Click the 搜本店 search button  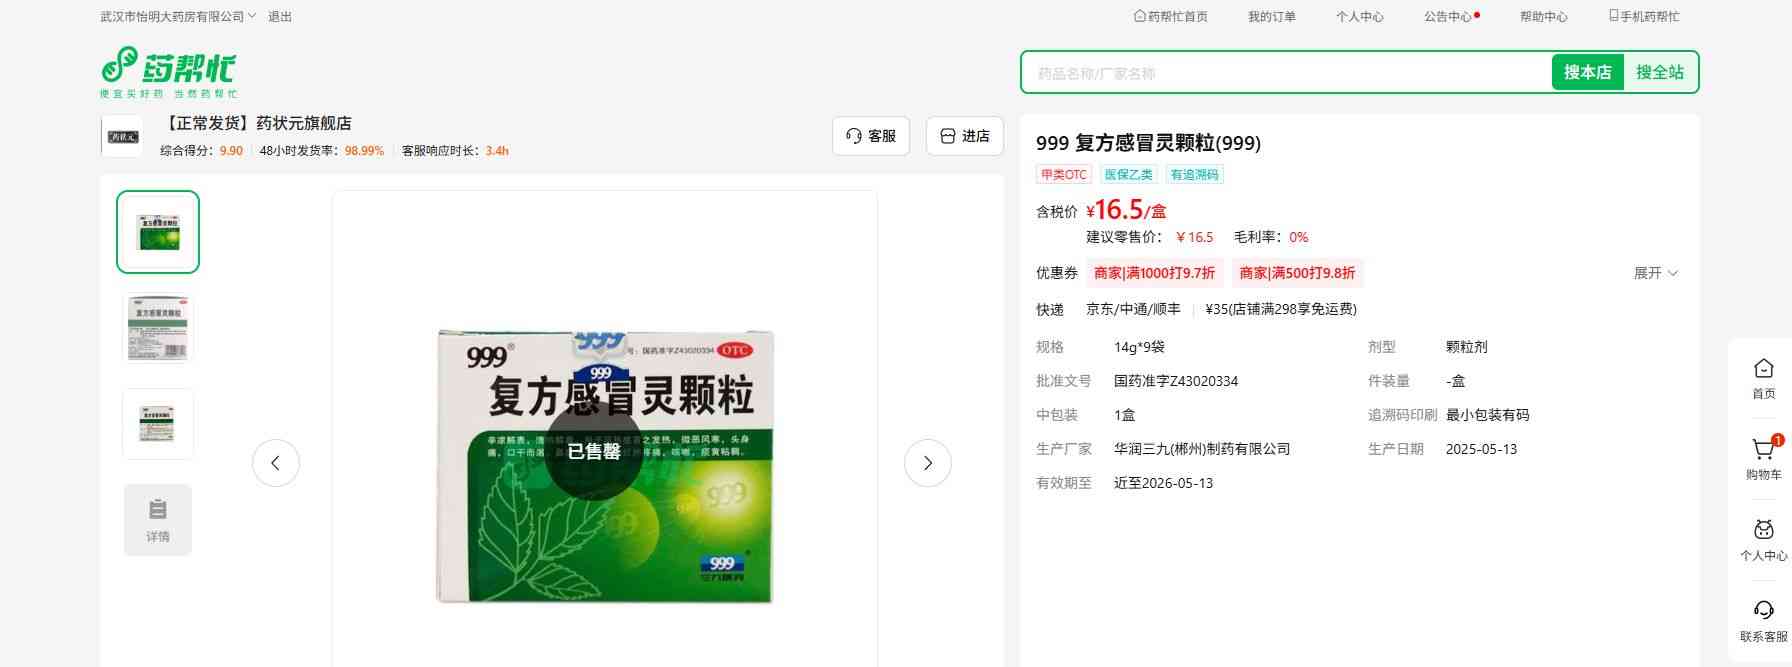[x=1587, y=72]
